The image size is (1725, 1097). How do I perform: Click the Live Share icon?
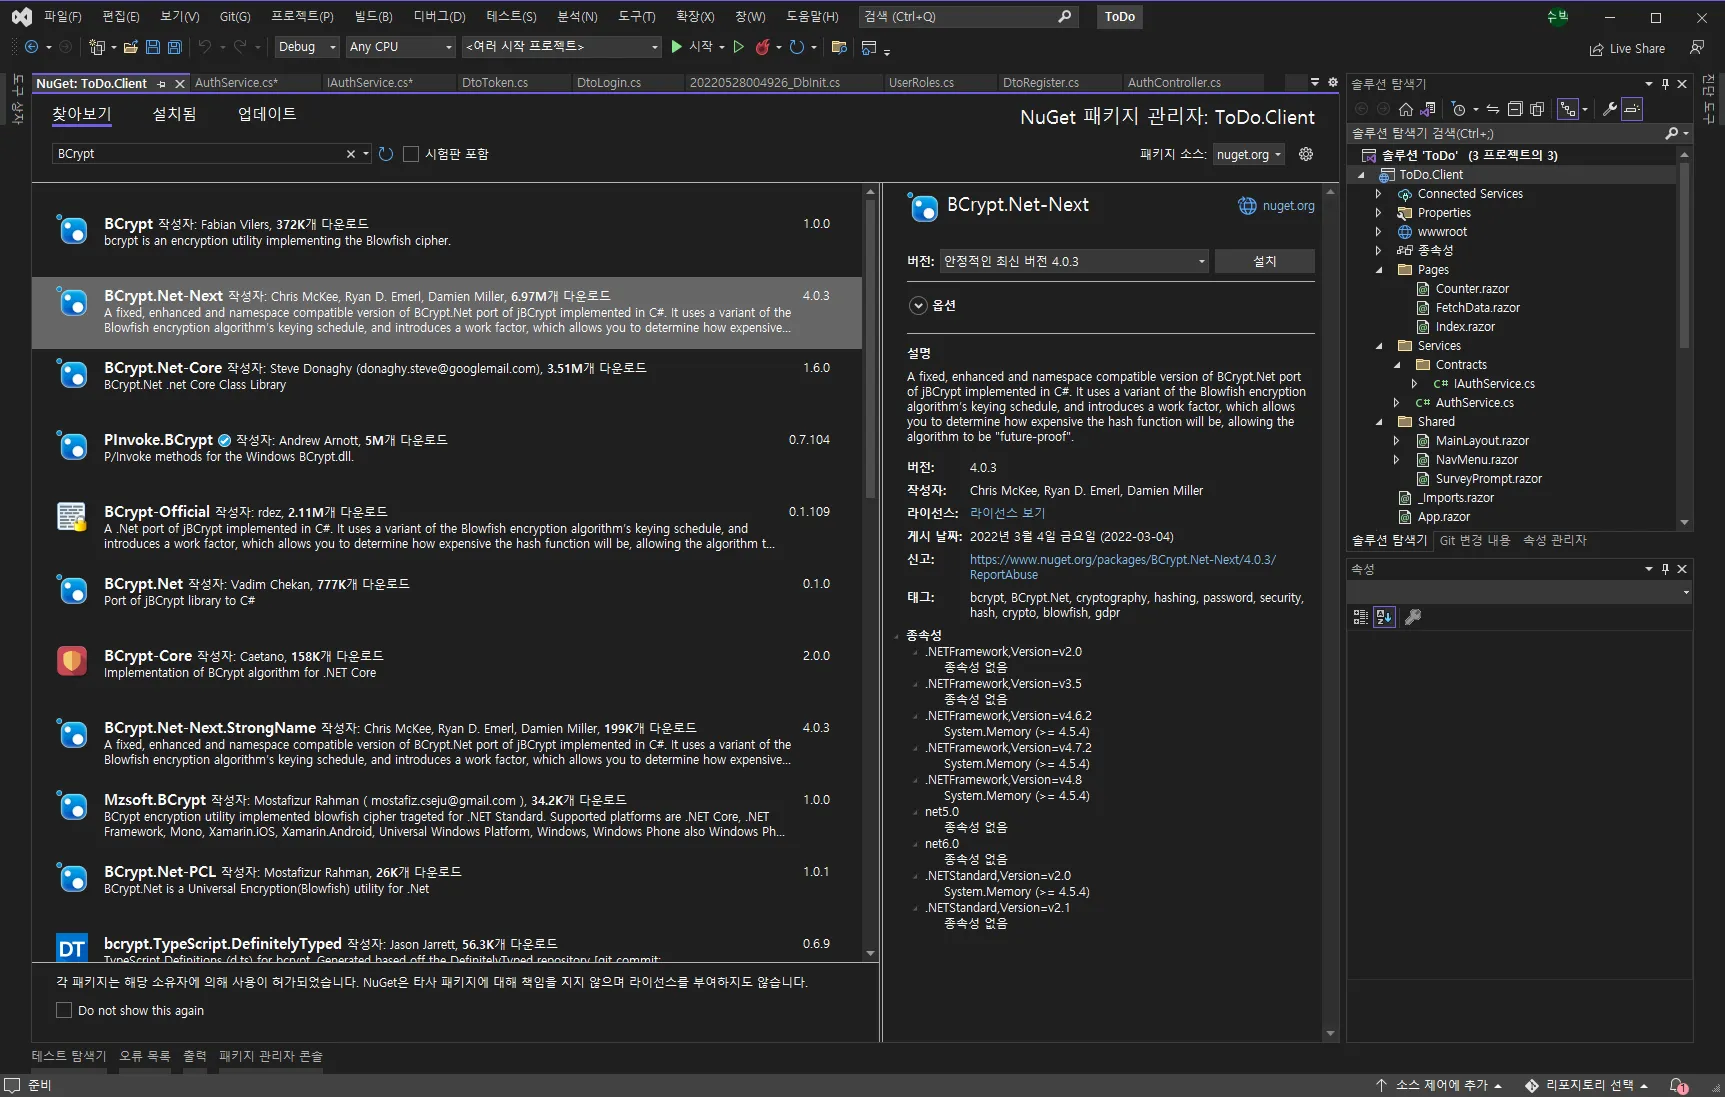[1596, 49]
